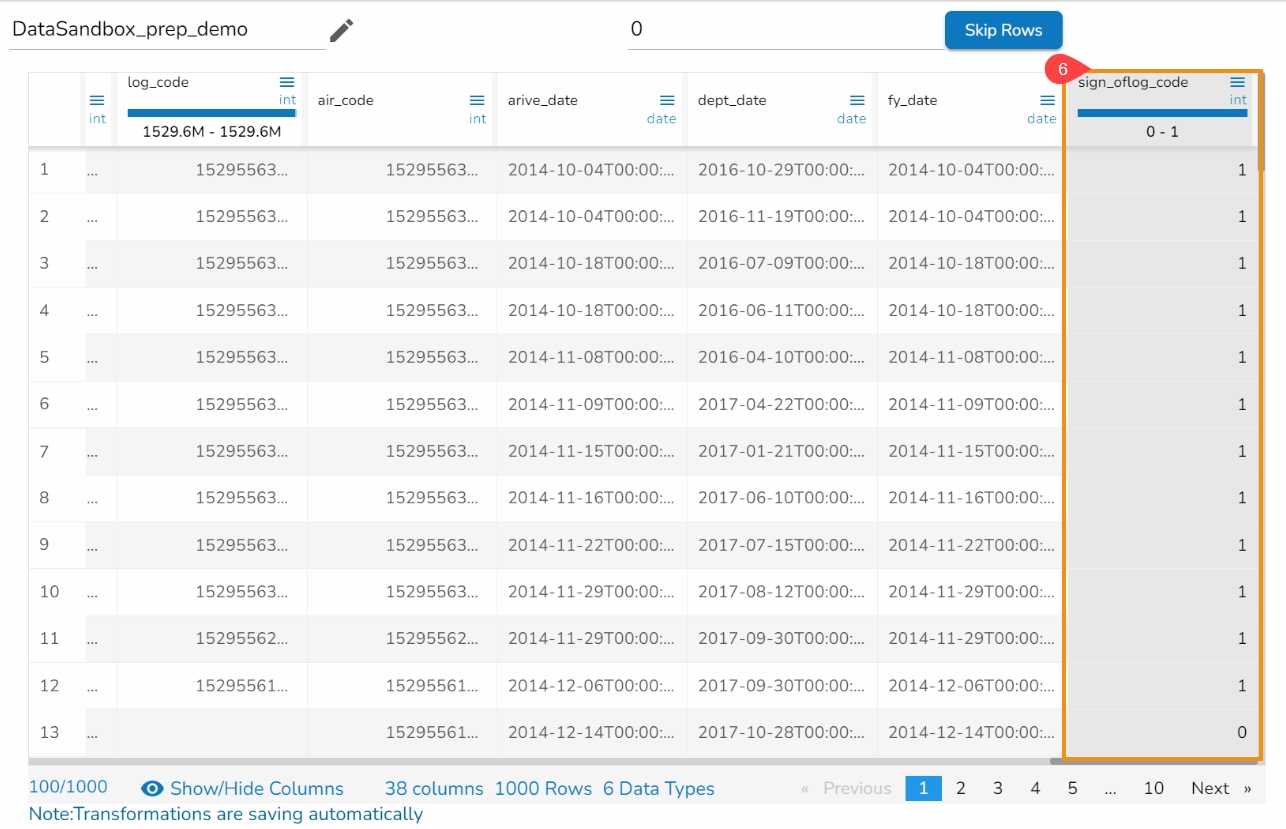
Task: Expand the 38 columns summary link
Action: [433, 788]
